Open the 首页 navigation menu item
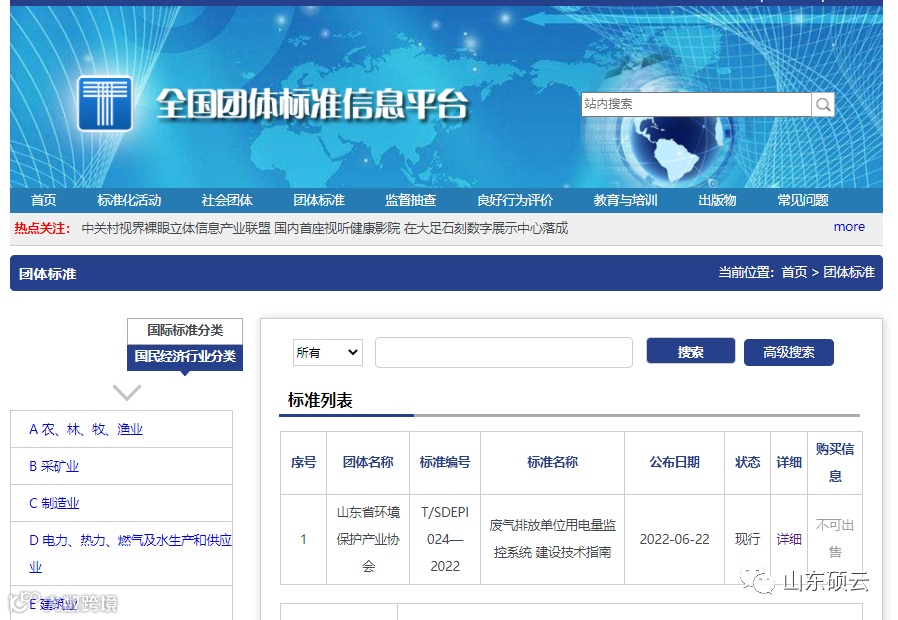 pyautogui.click(x=44, y=200)
